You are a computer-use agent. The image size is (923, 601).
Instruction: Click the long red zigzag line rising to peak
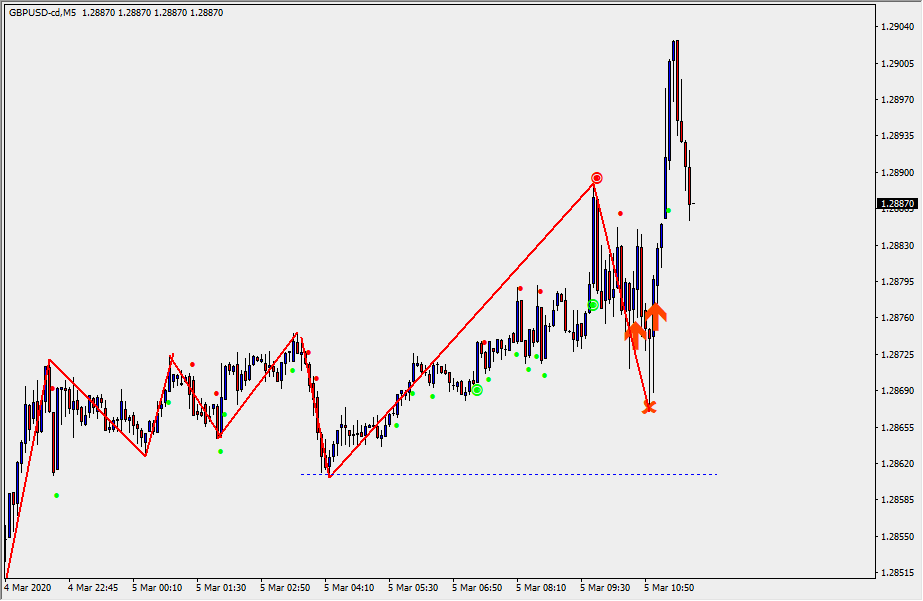click(462, 326)
